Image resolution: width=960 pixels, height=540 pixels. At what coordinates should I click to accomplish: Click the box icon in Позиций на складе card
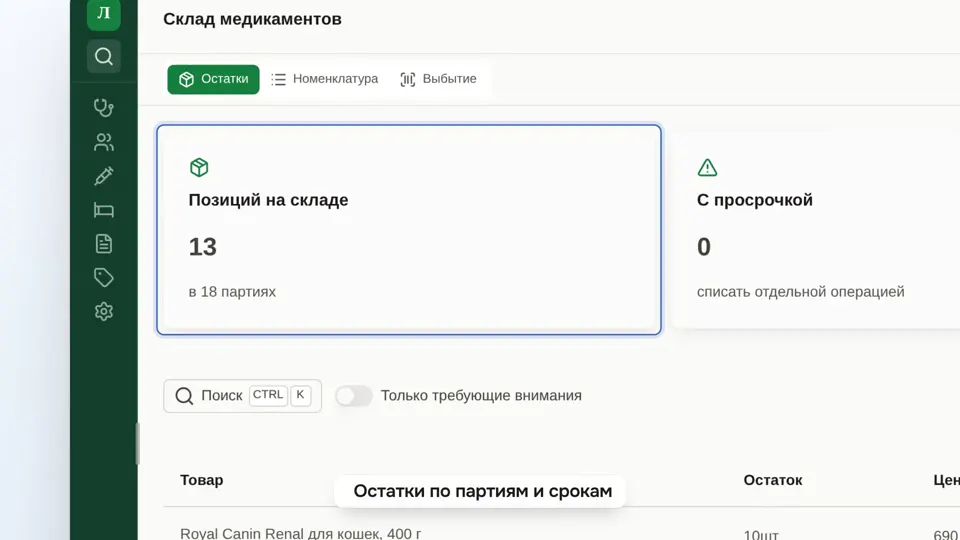point(199,167)
